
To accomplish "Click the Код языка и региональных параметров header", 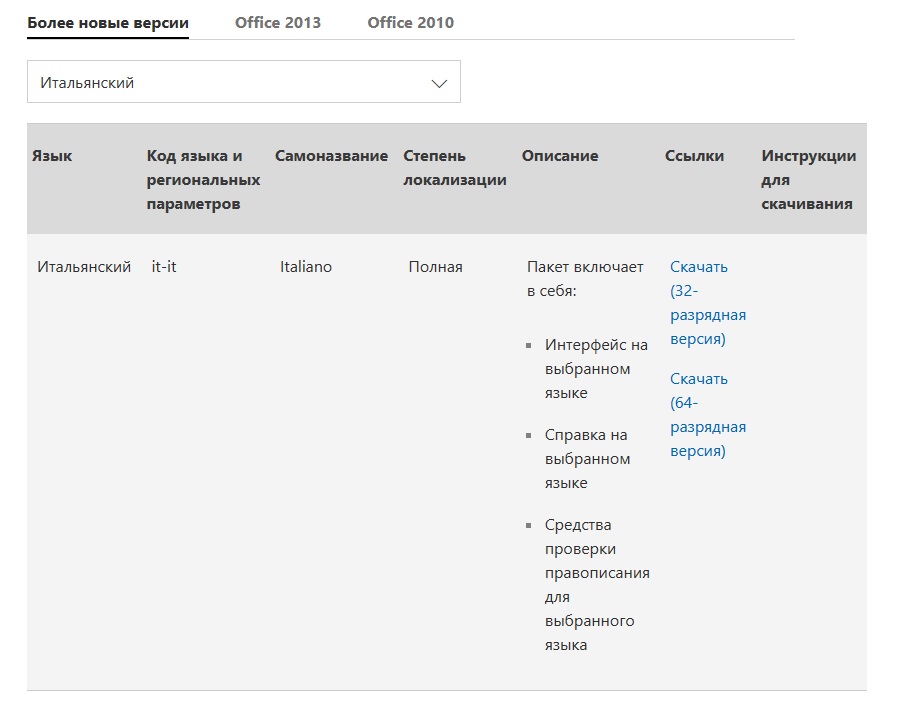I will point(203,180).
